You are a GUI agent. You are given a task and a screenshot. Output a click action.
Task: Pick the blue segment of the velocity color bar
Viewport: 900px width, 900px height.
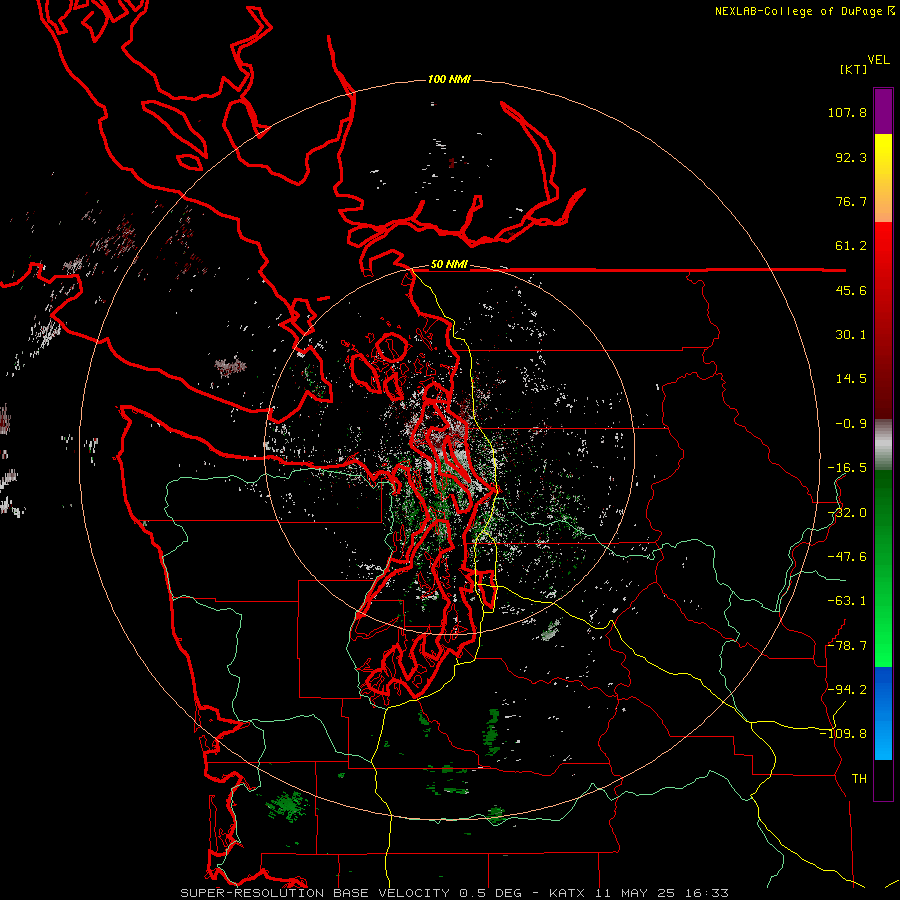pyautogui.click(x=883, y=713)
